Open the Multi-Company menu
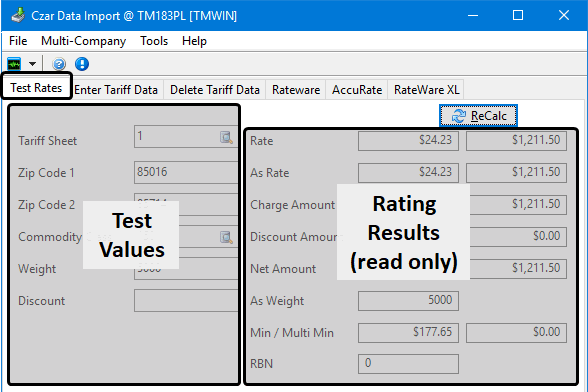The height and width of the screenshot is (392, 588). [x=83, y=41]
